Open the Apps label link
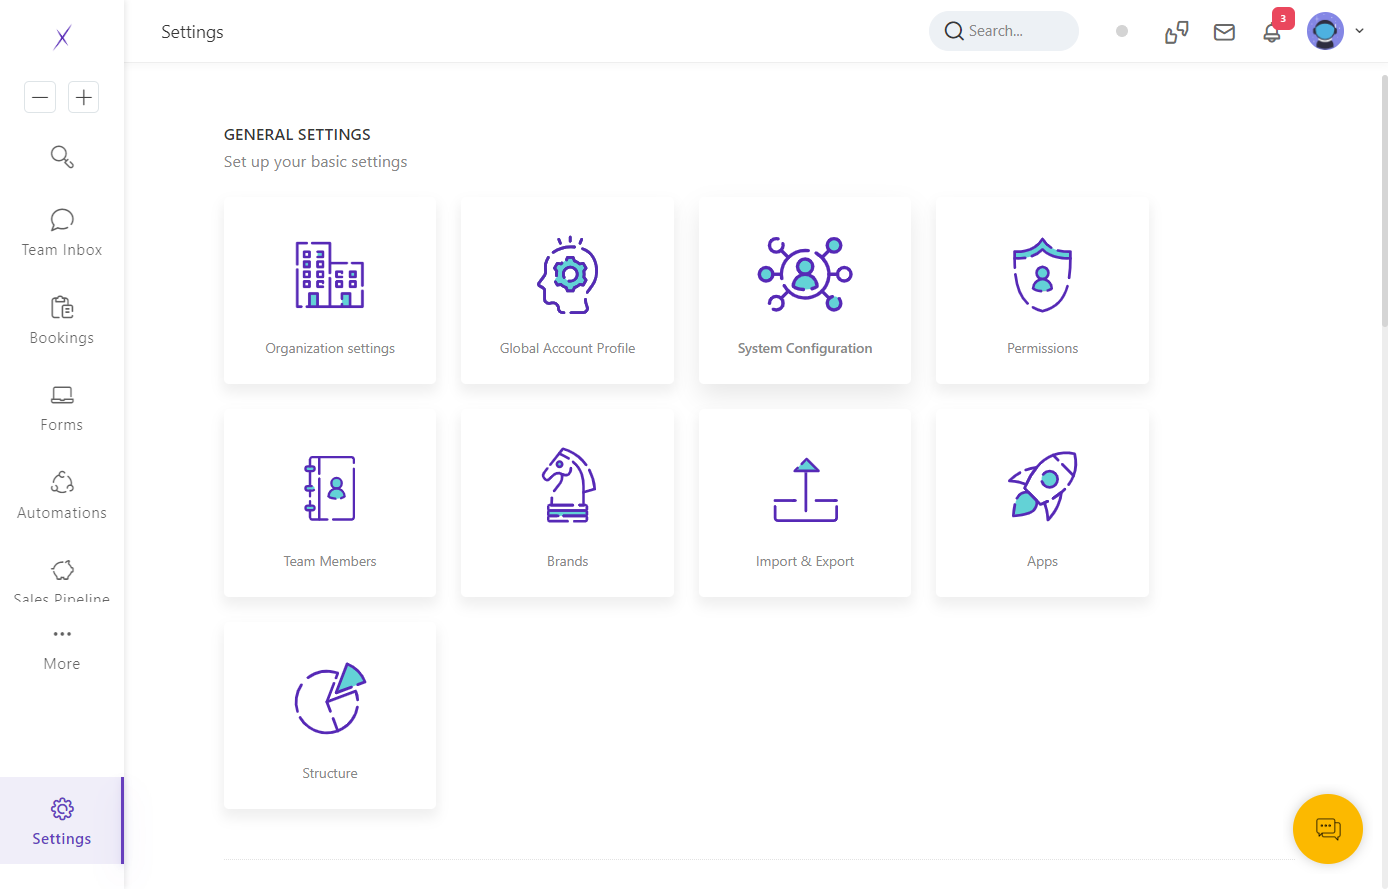 pos(1042,561)
